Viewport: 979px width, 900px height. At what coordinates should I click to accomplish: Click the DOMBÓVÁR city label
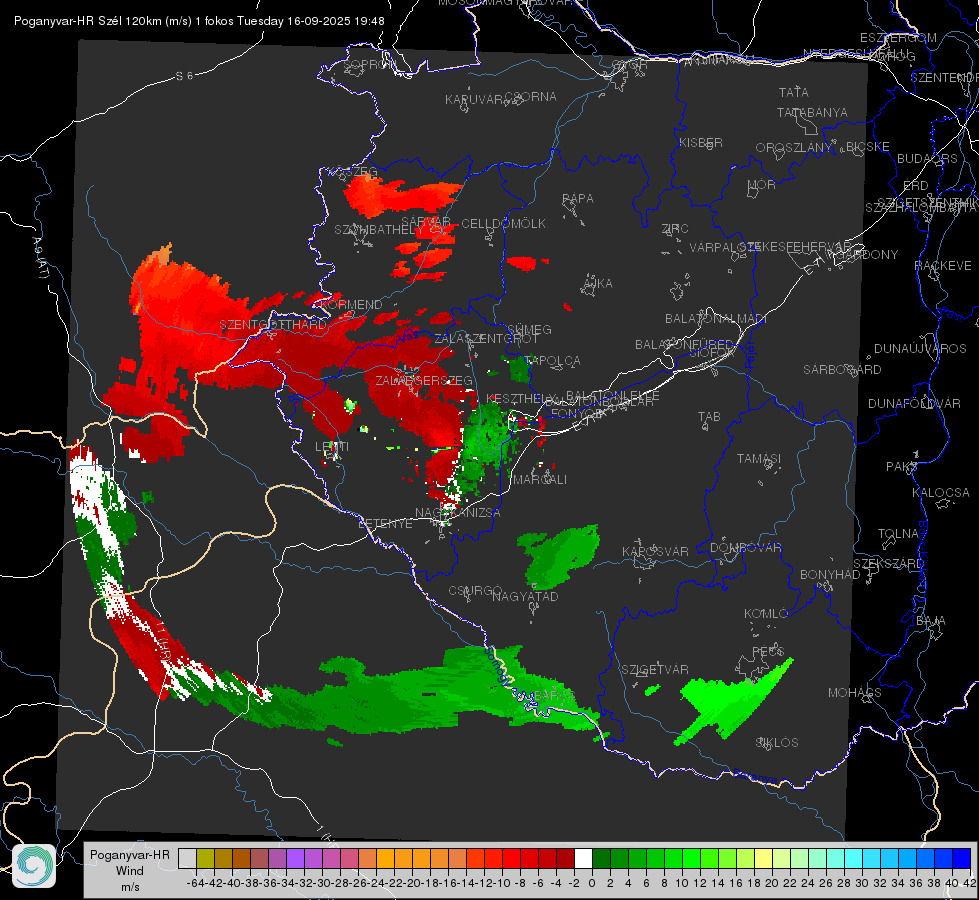click(745, 548)
